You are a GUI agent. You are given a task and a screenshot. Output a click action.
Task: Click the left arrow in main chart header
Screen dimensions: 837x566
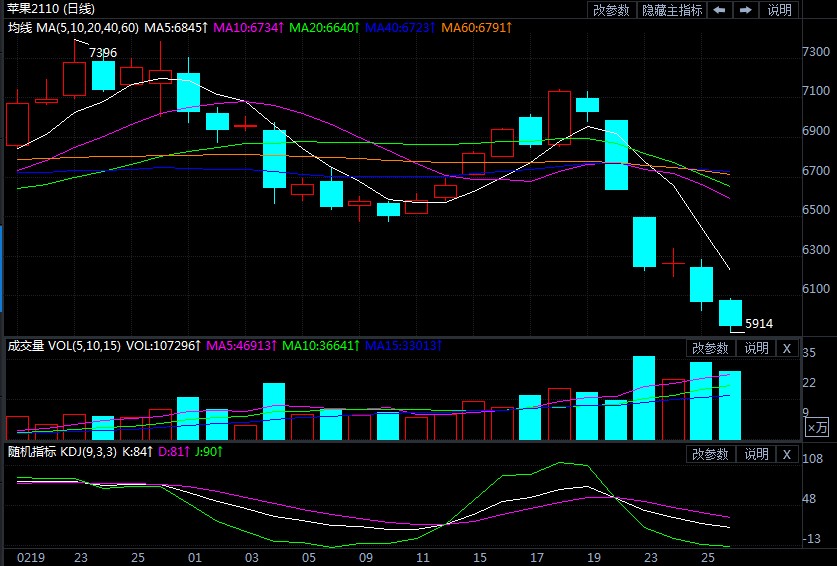click(720, 10)
